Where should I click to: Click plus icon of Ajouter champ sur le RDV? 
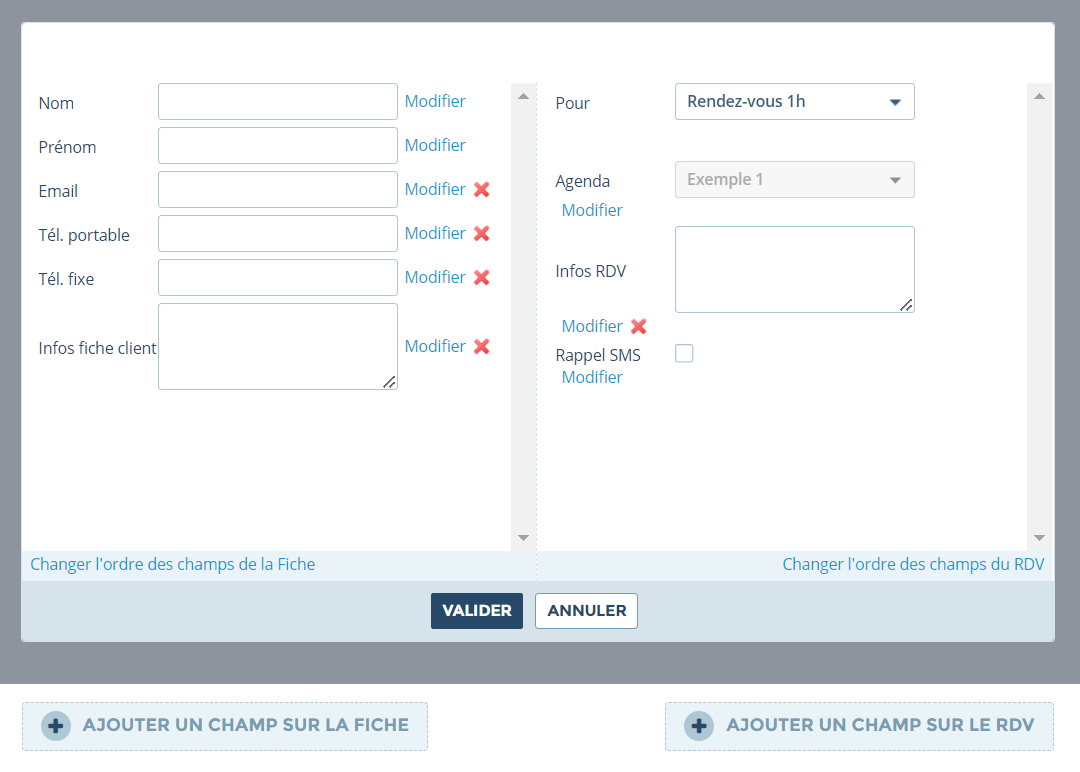click(699, 726)
